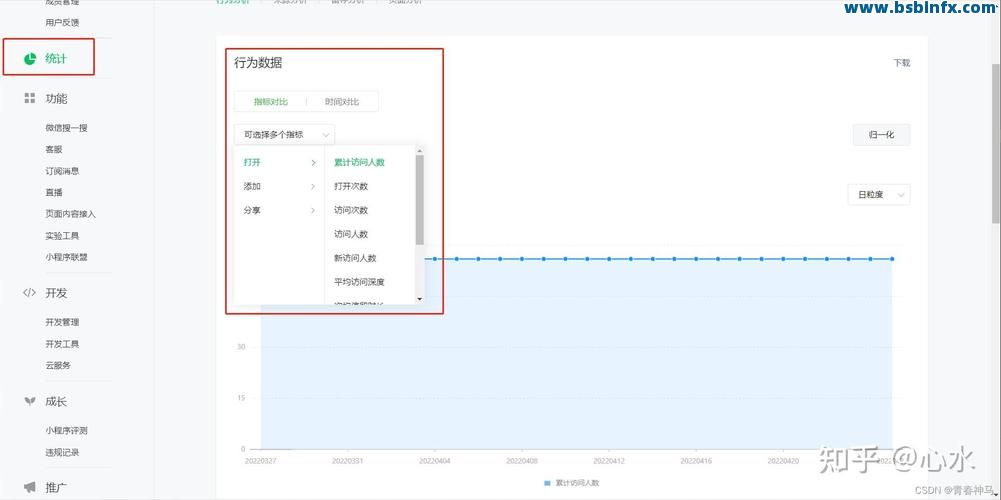Switch to the 时间对比 tab
Screen dimensions: 1001x500
coord(342,102)
